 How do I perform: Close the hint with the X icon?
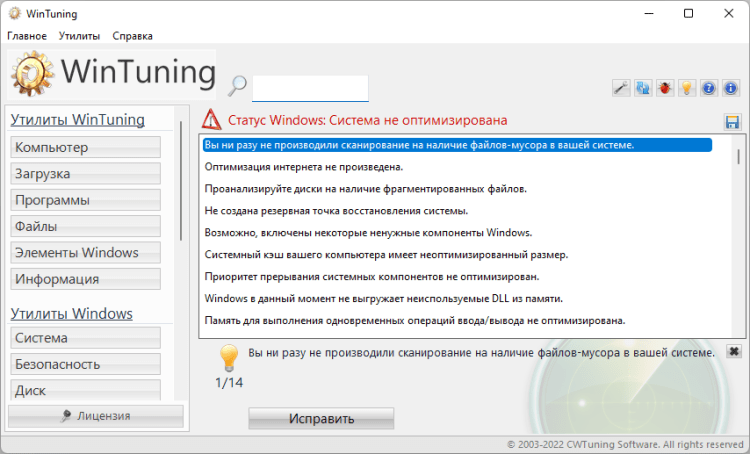[x=734, y=351]
